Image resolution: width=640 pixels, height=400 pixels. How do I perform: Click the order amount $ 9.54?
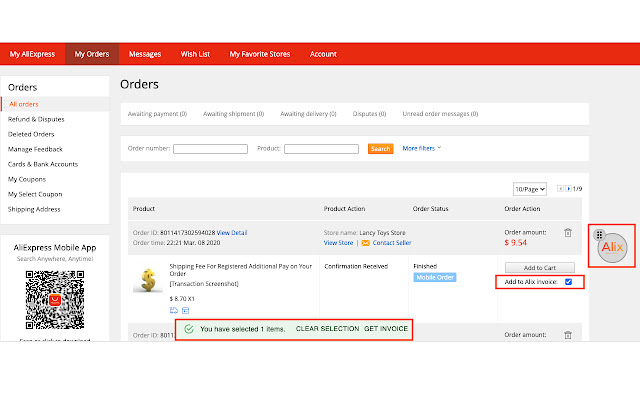coord(516,243)
